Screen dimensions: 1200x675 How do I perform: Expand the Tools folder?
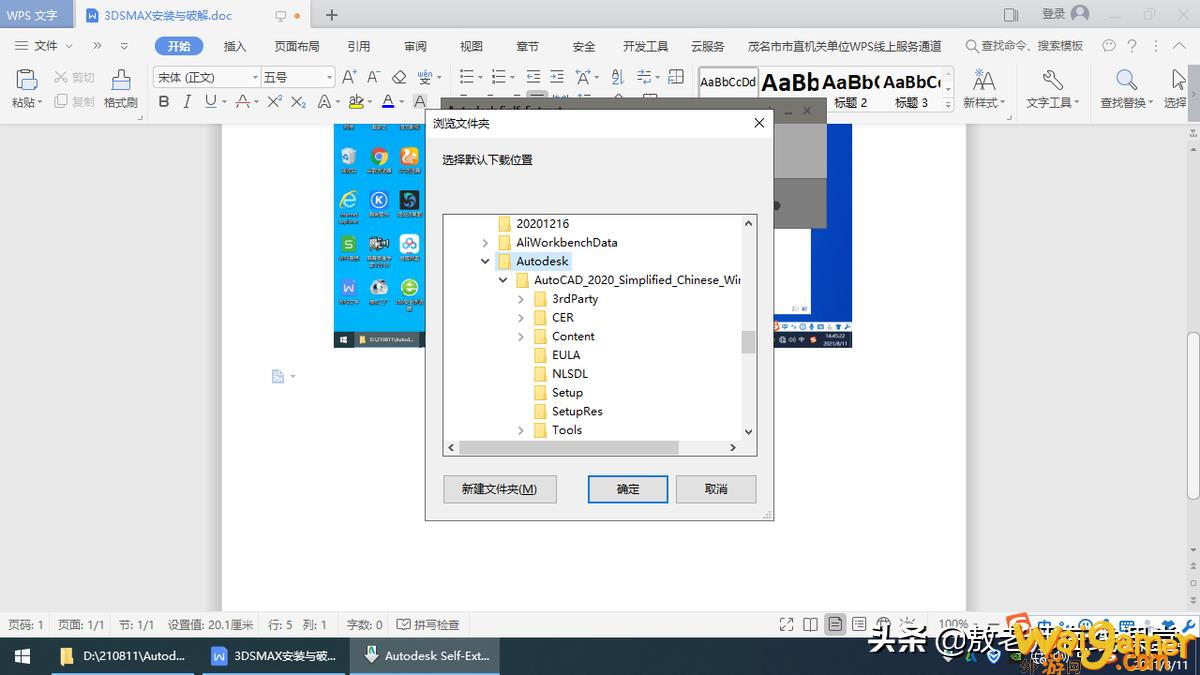pyautogui.click(x=521, y=430)
